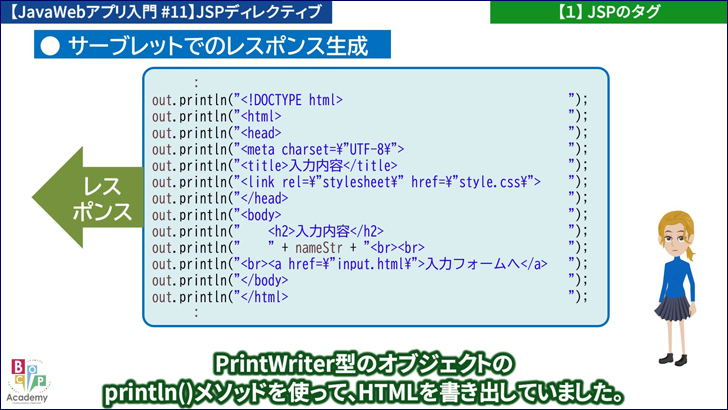Select the 【1】JSPのタグ green header

608,12
